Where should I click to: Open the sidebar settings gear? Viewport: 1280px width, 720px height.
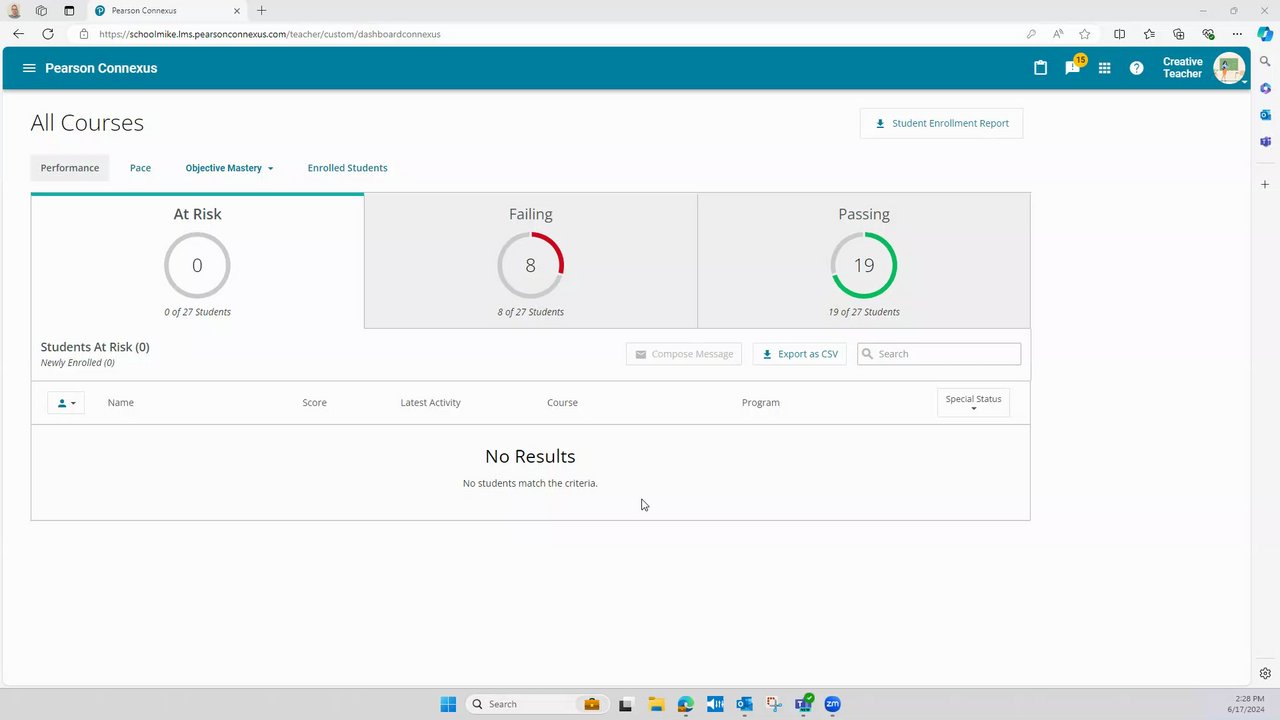tap(1265, 673)
